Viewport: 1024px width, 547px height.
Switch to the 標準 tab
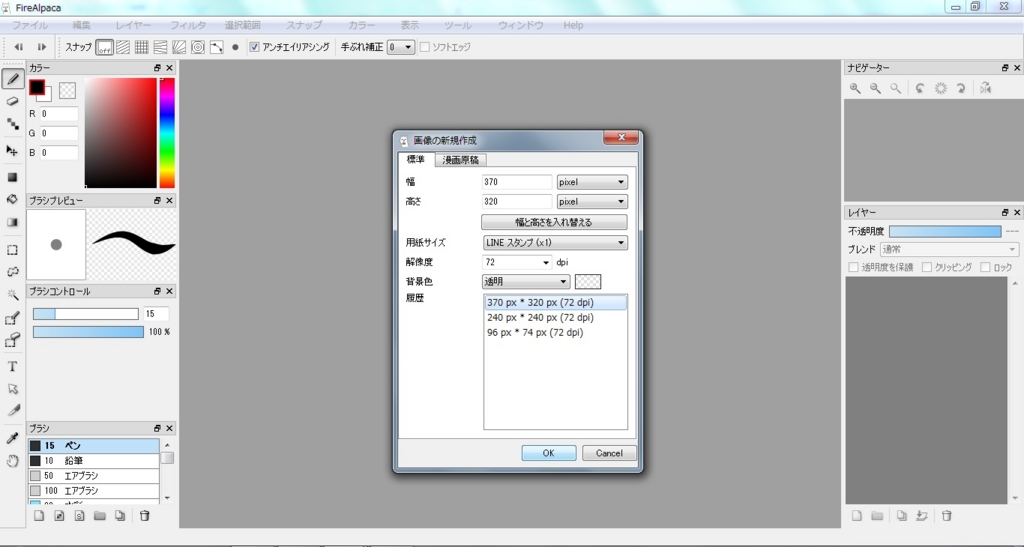[416, 159]
